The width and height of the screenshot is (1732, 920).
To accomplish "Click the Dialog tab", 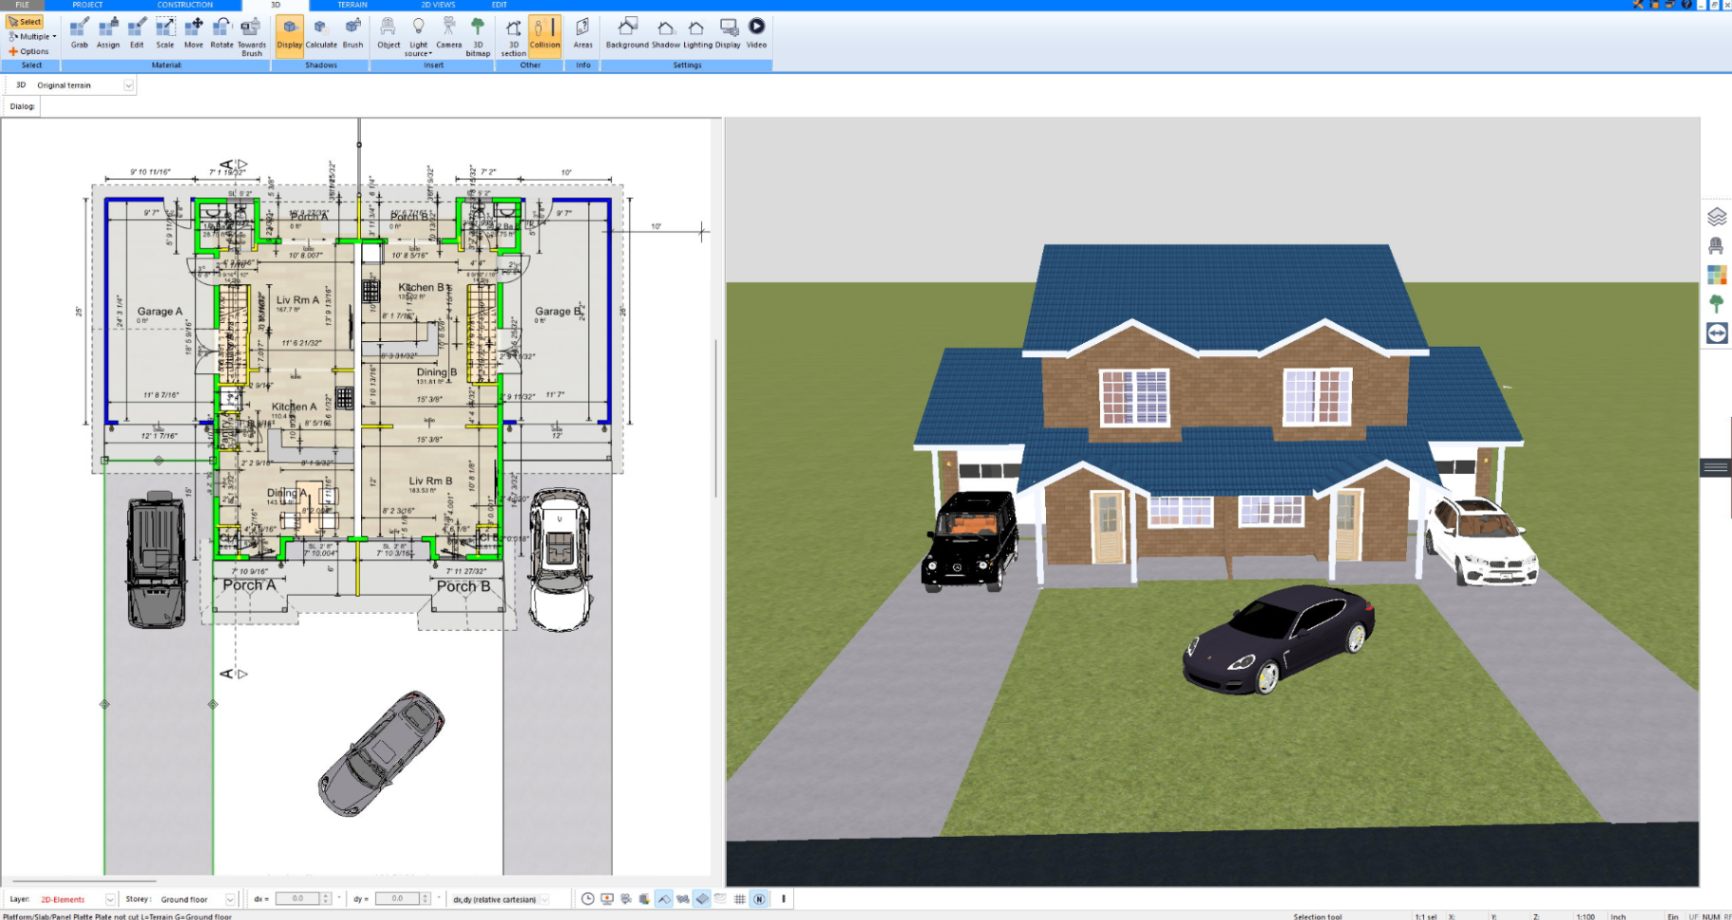I will tap(22, 106).
